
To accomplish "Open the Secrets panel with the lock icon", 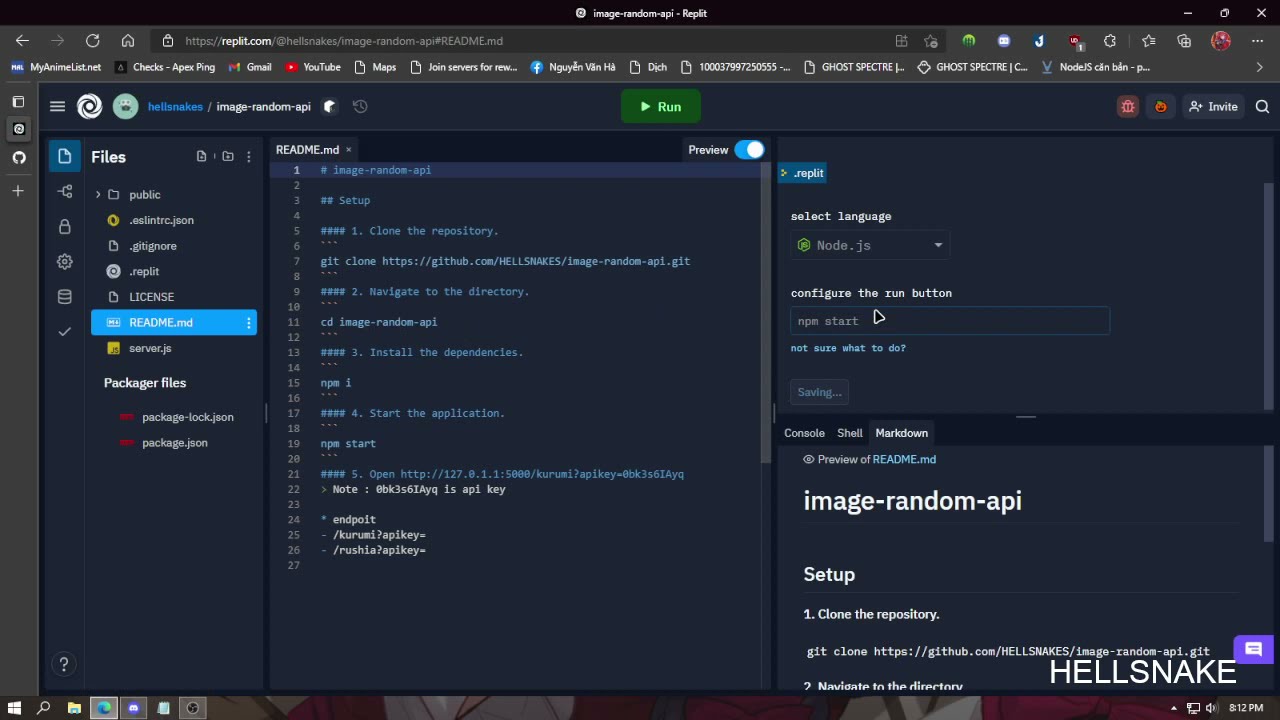I will tap(64, 226).
